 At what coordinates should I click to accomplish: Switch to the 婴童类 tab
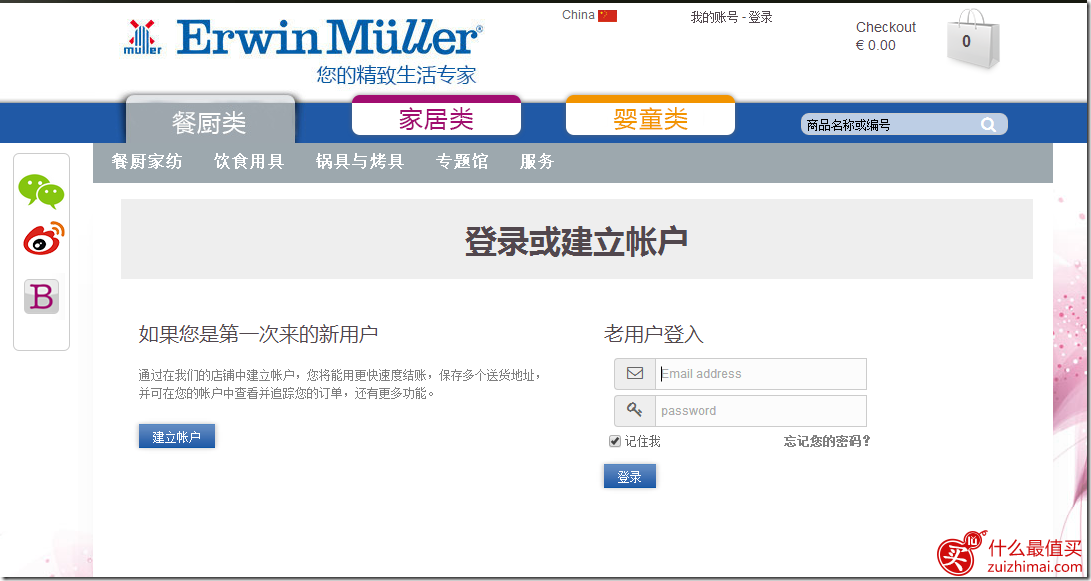coord(651,118)
